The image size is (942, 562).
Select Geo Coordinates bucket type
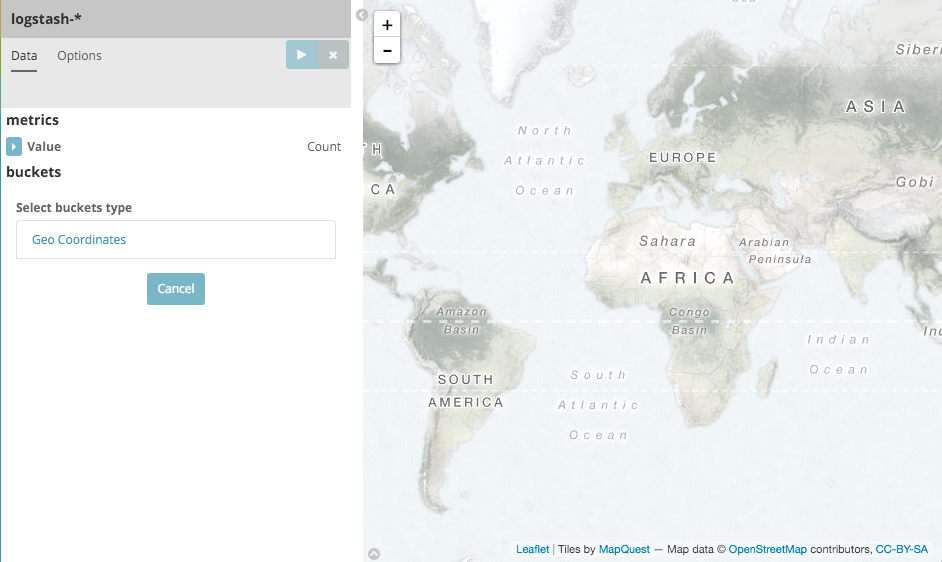79,240
